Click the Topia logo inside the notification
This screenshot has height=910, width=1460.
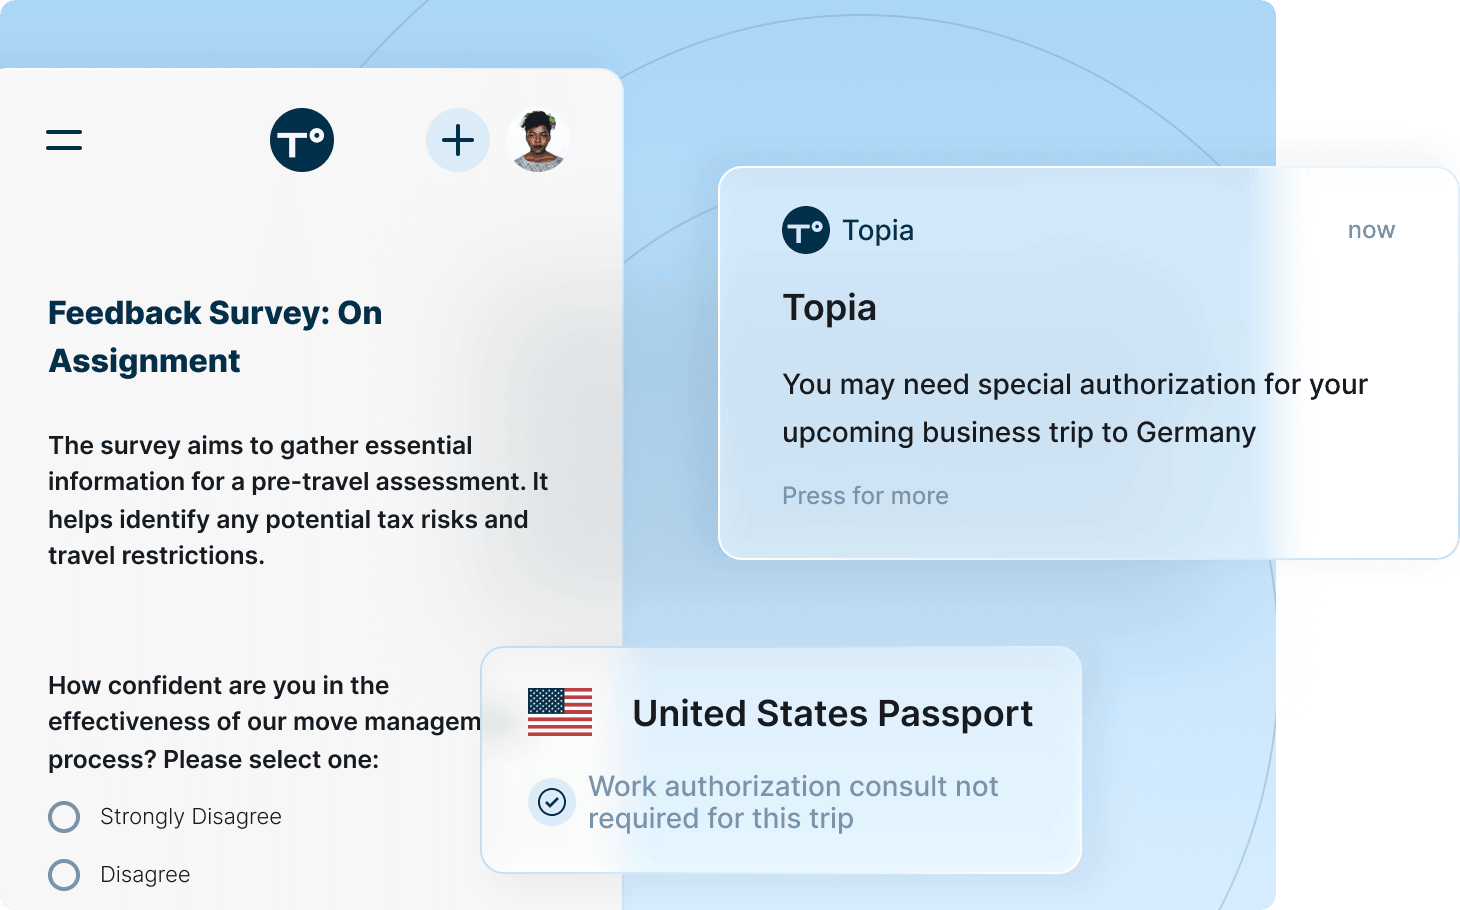[x=805, y=230]
